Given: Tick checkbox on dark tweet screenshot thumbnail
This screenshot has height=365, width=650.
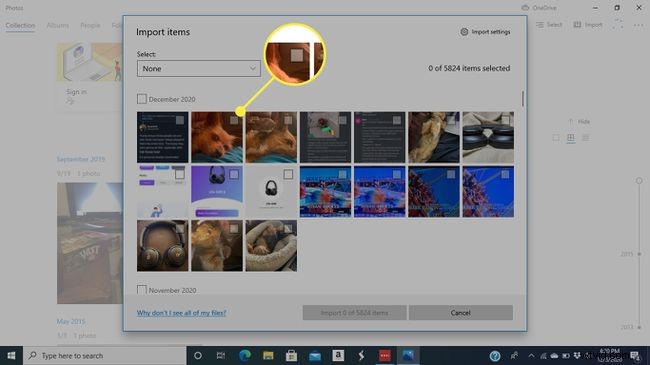Looking at the screenshot, I should pos(179,120).
